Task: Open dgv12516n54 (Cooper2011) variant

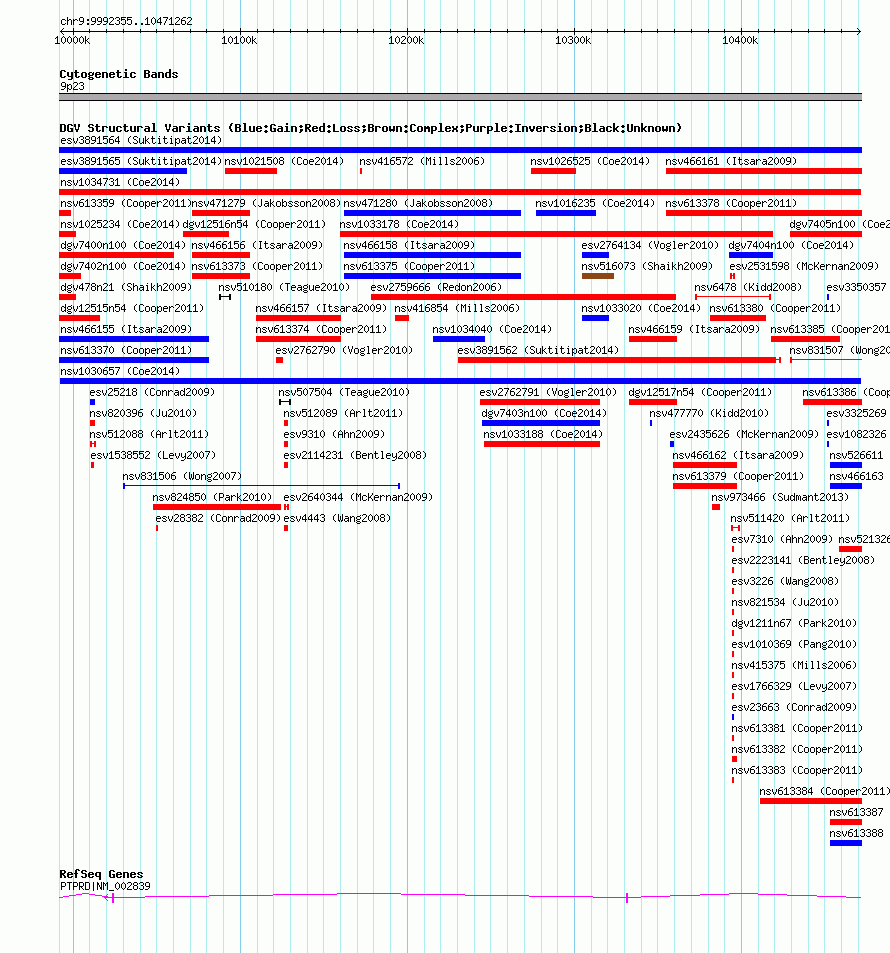Action: point(254,224)
